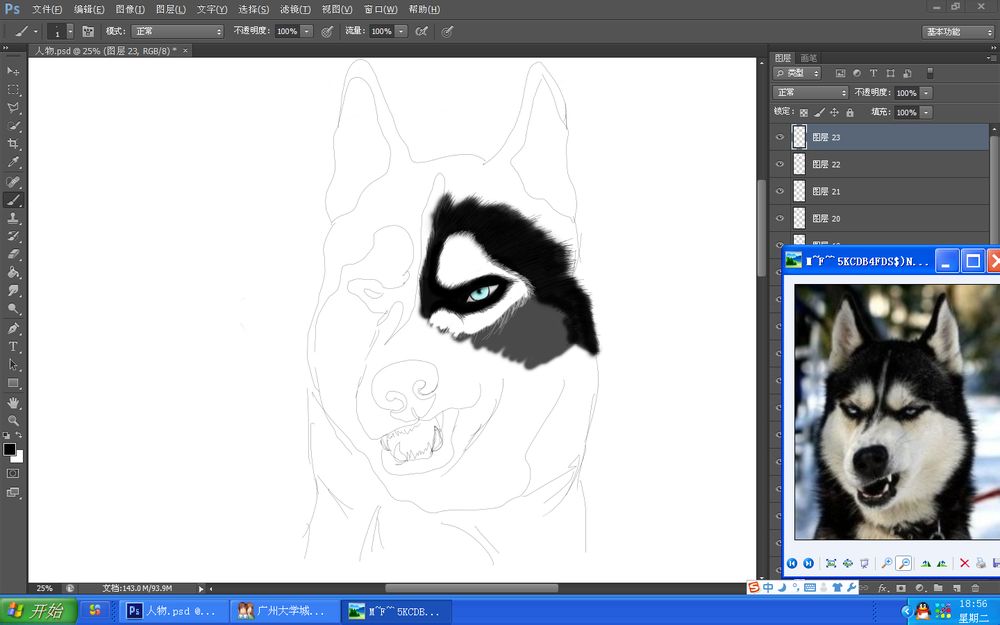Select the Clone Stamp tool

coord(13,218)
